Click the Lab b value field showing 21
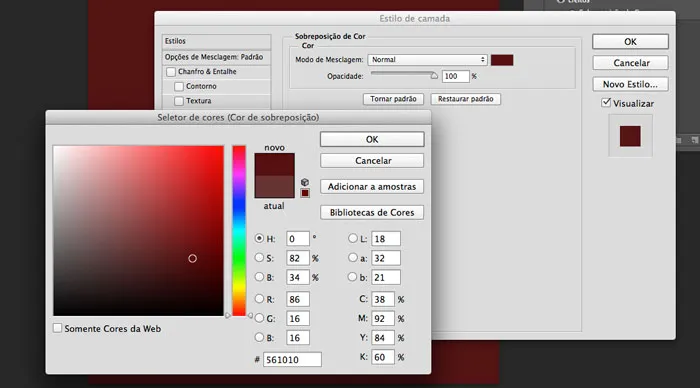 (385, 277)
